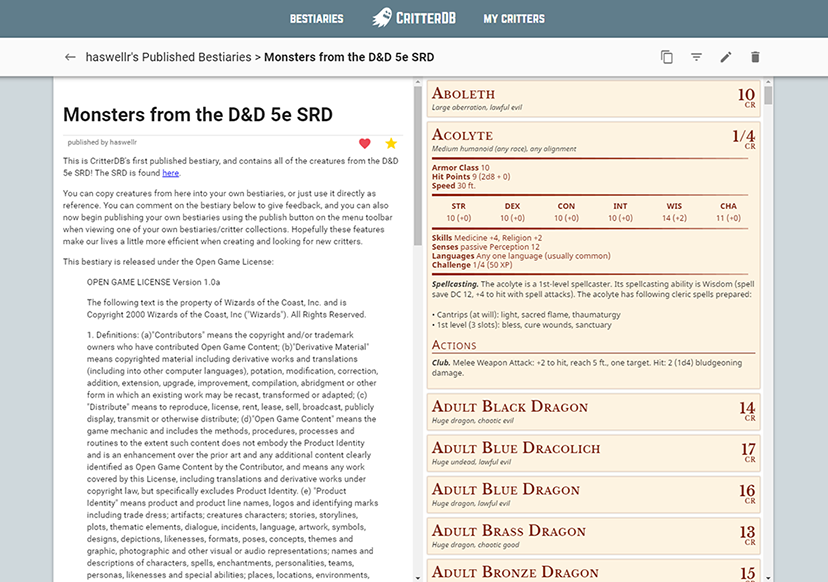Click the 'Hit Points 9 (2d8 + 0)' line

pyautogui.click(x=471, y=176)
